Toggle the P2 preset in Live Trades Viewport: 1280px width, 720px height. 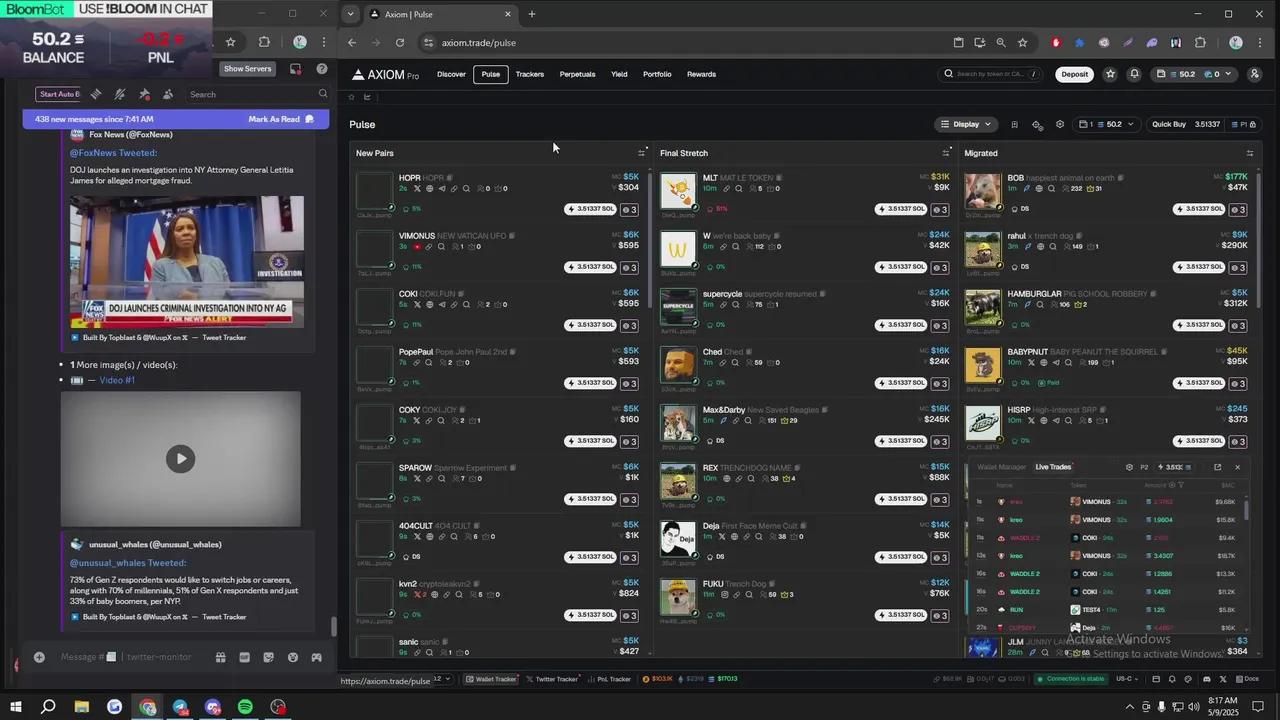click(x=1145, y=467)
